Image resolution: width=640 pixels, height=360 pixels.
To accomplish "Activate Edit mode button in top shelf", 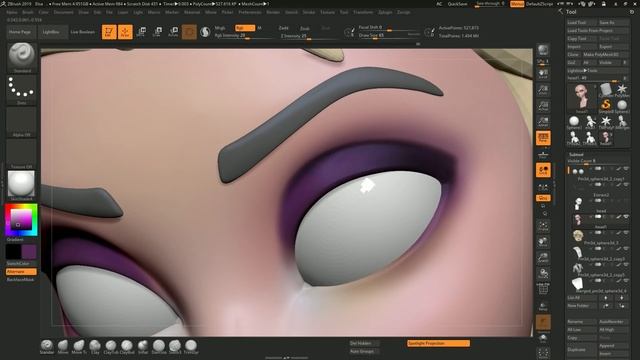I will click(109, 32).
